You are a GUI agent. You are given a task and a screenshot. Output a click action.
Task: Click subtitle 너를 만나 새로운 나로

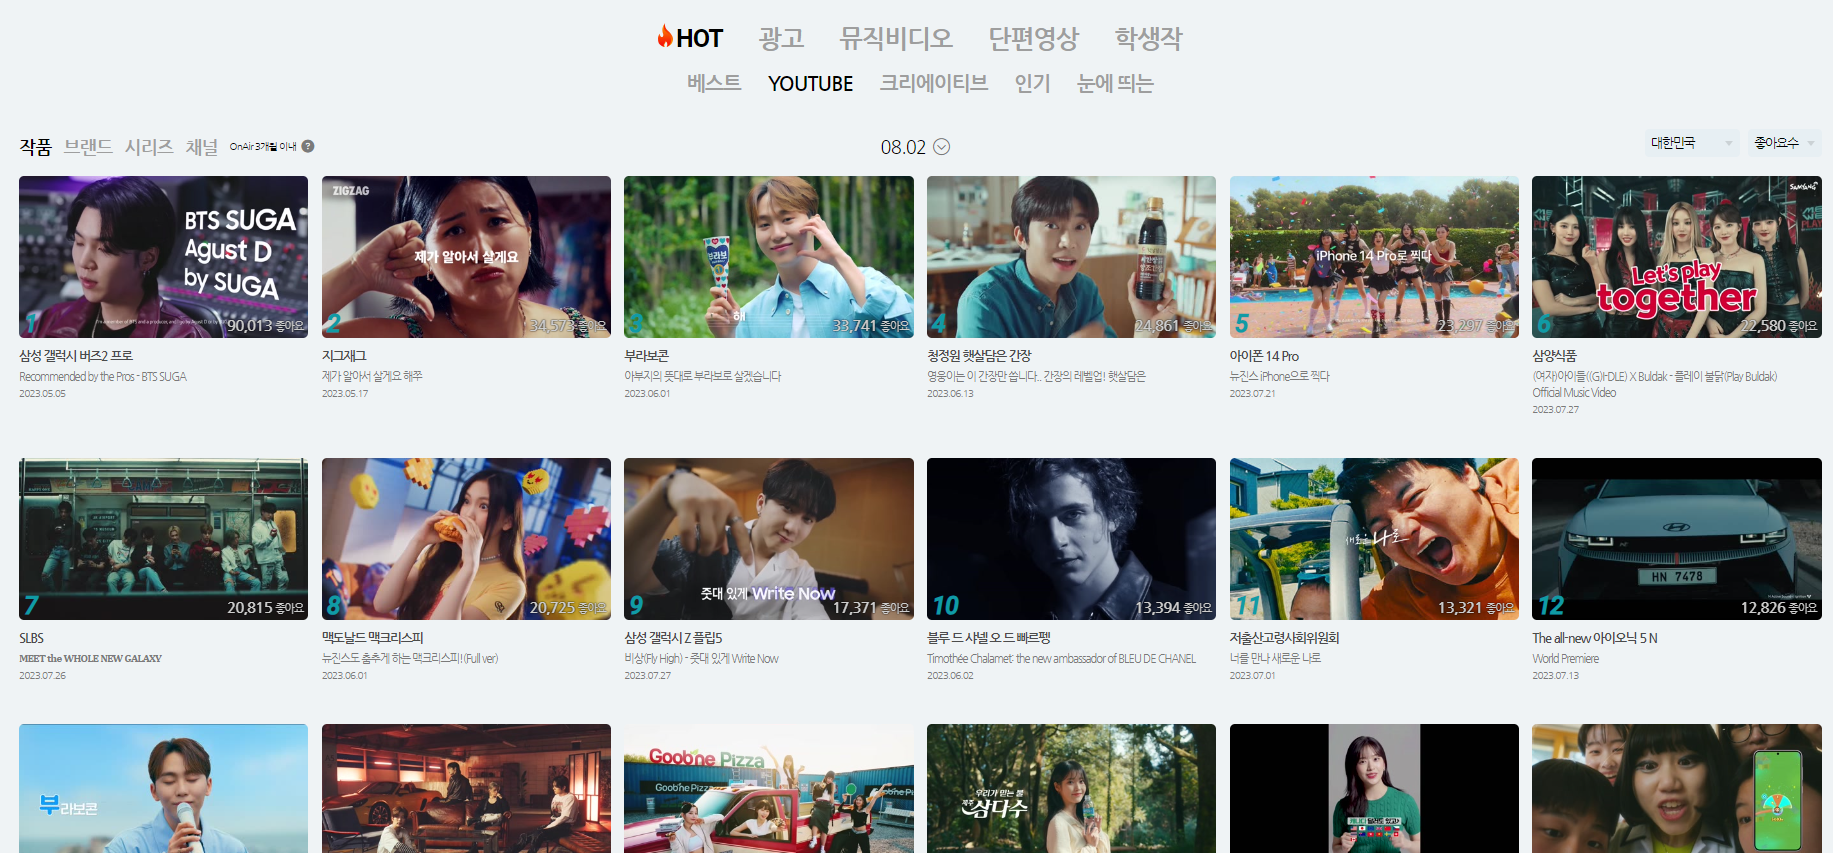point(1275,659)
